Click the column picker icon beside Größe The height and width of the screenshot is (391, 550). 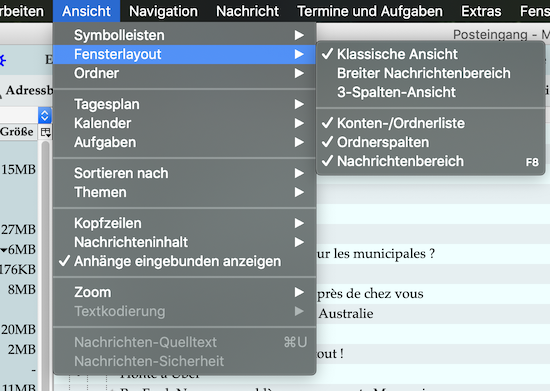tap(45, 132)
